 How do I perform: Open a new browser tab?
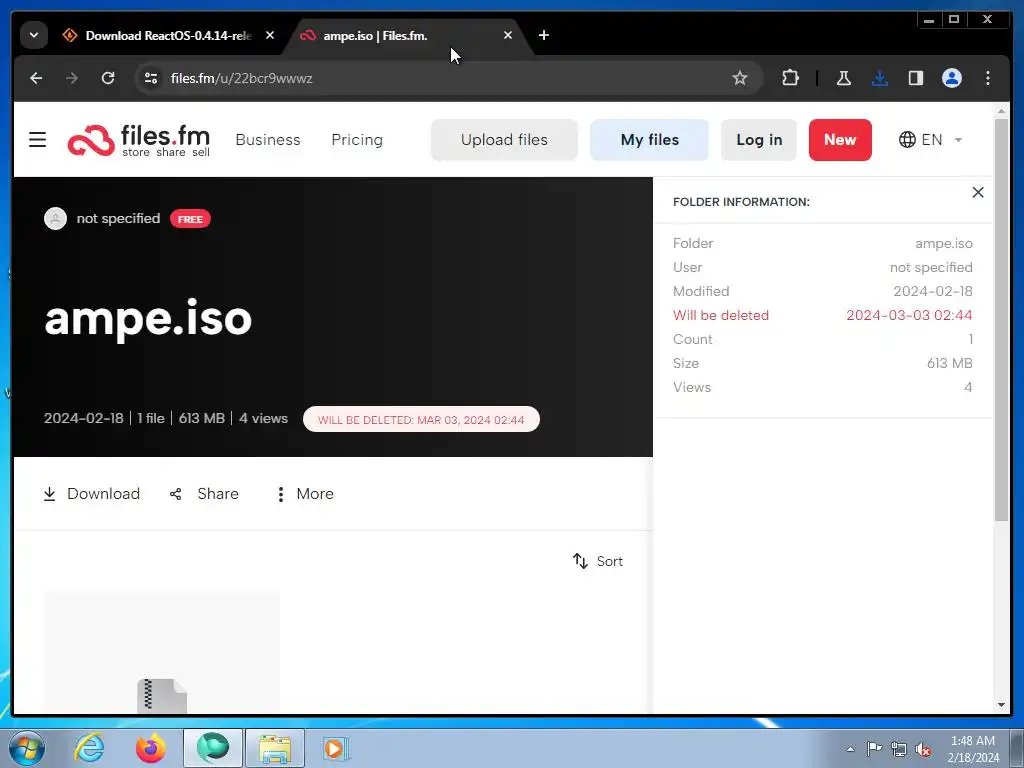tap(543, 35)
